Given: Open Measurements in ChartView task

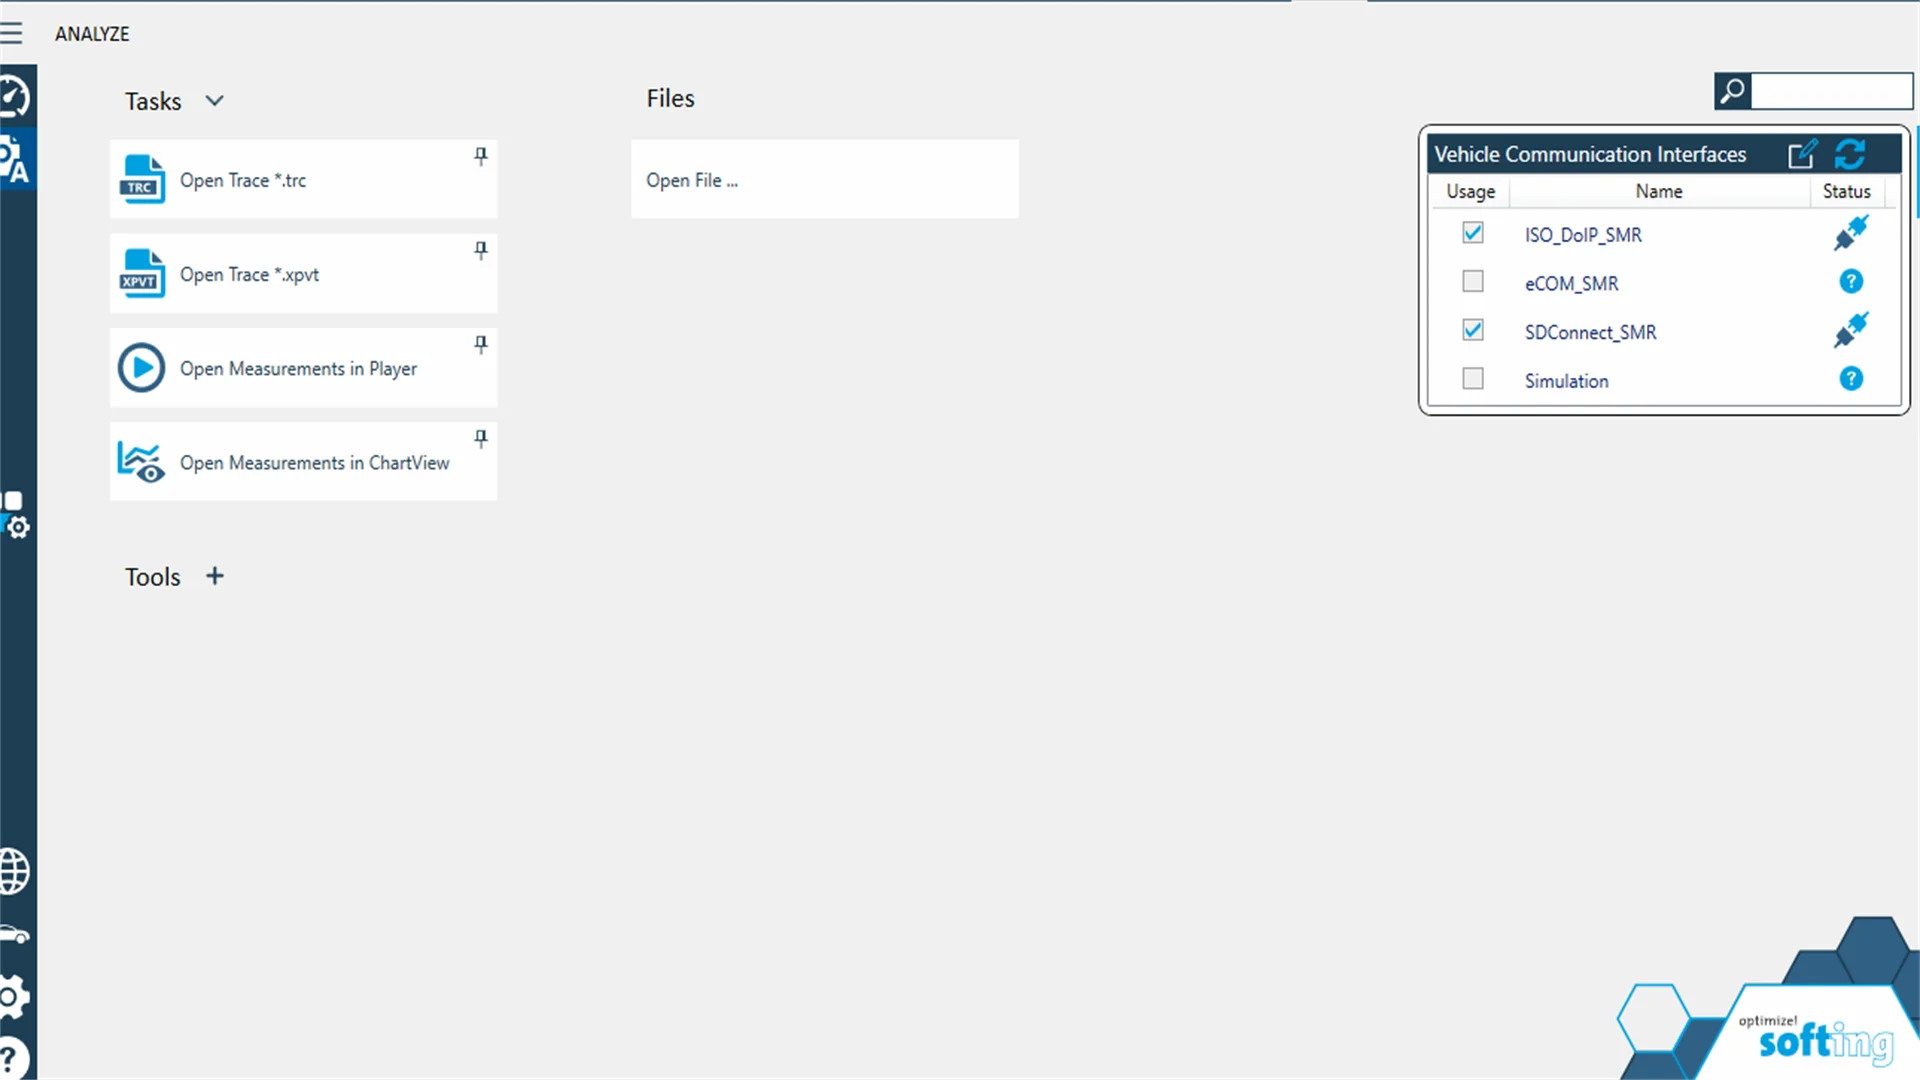Looking at the screenshot, I should (314, 462).
